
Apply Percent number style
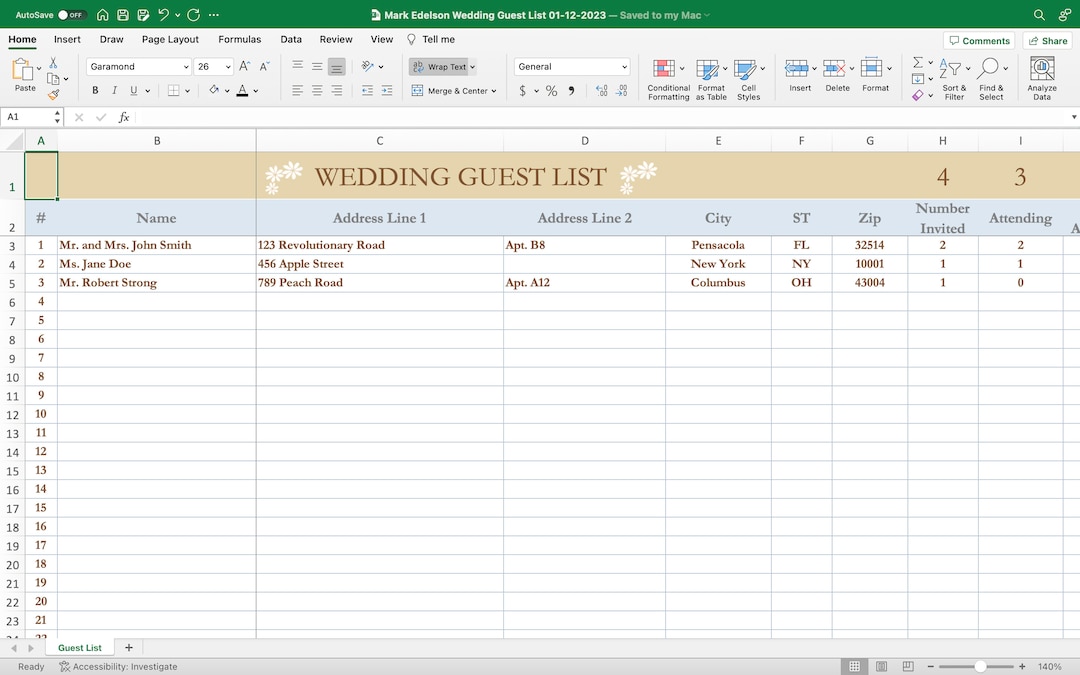pos(551,90)
